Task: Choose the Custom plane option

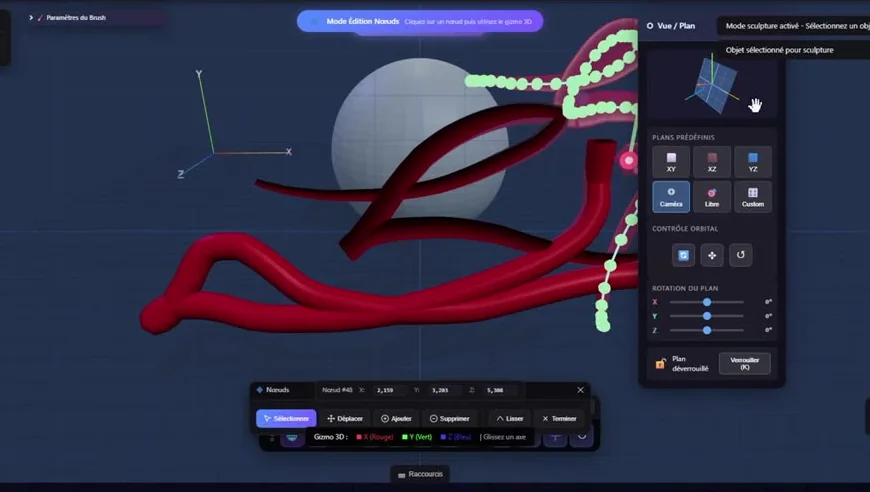Action: (752, 196)
